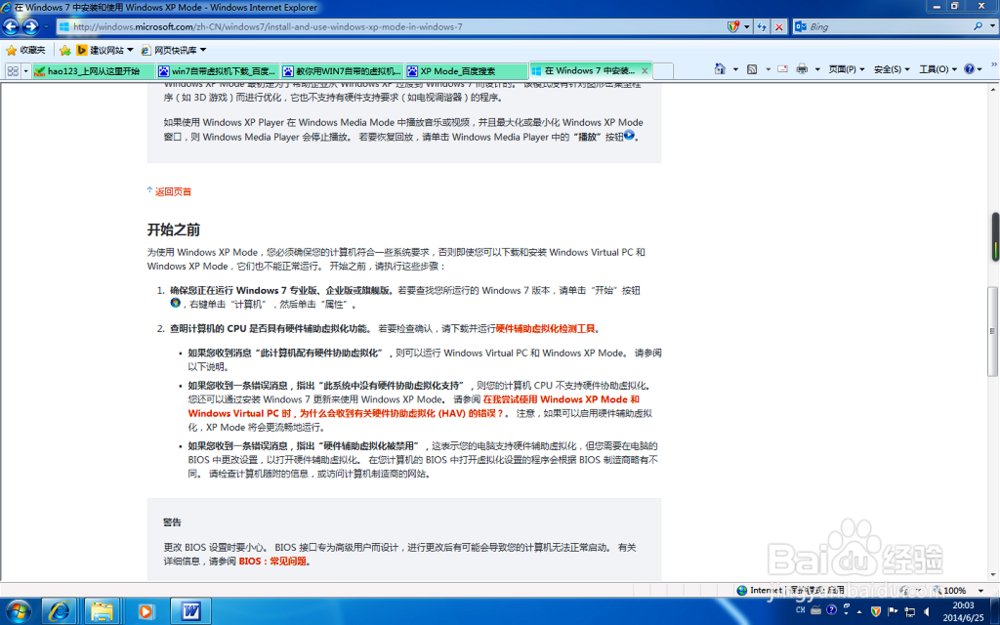Click the tray help question mark icon
The width and height of the screenshot is (1000, 625).
pos(831,610)
